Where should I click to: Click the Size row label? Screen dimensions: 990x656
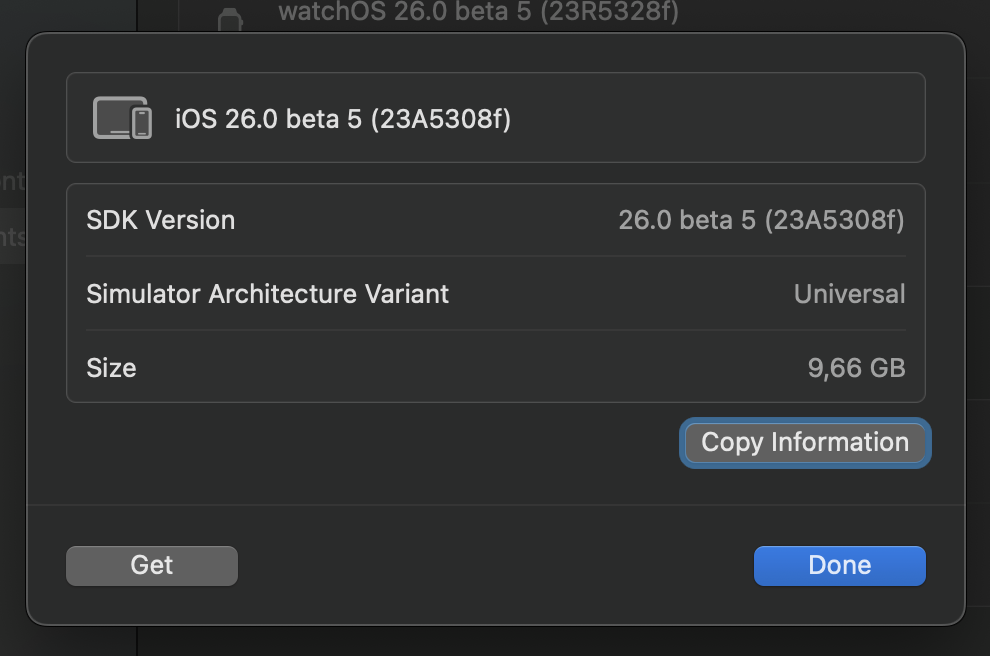click(x=111, y=368)
